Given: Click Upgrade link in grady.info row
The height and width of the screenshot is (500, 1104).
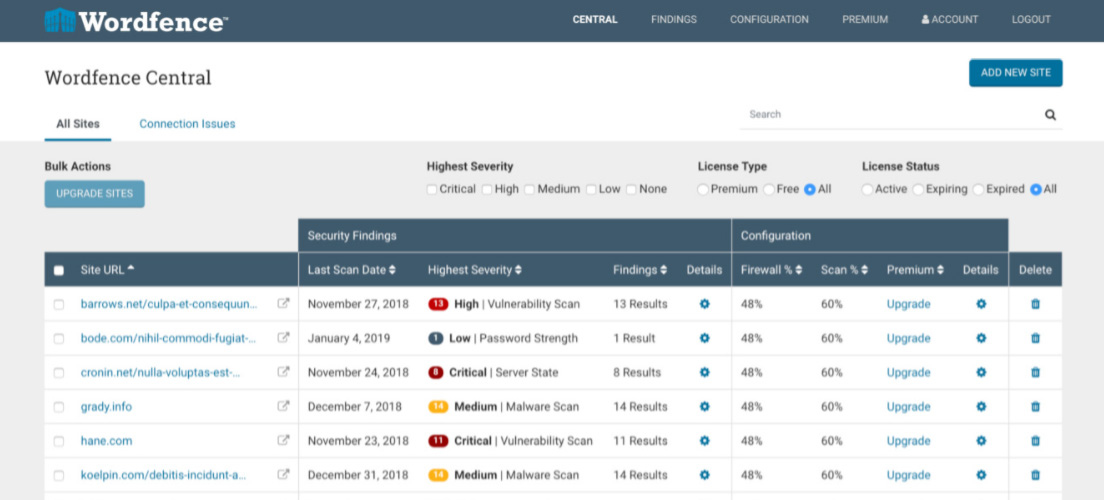Looking at the screenshot, I should (908, 406).
